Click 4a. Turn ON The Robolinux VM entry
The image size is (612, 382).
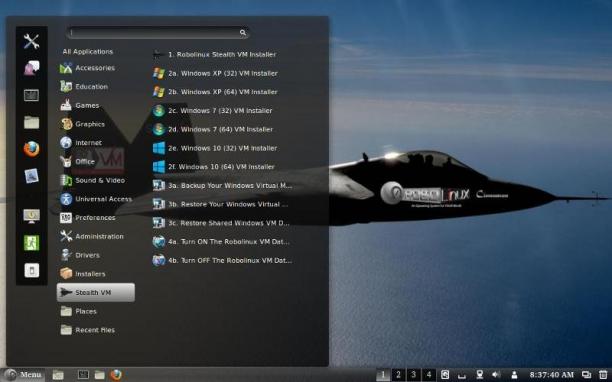pyautogui.click(x=222, y=242)
